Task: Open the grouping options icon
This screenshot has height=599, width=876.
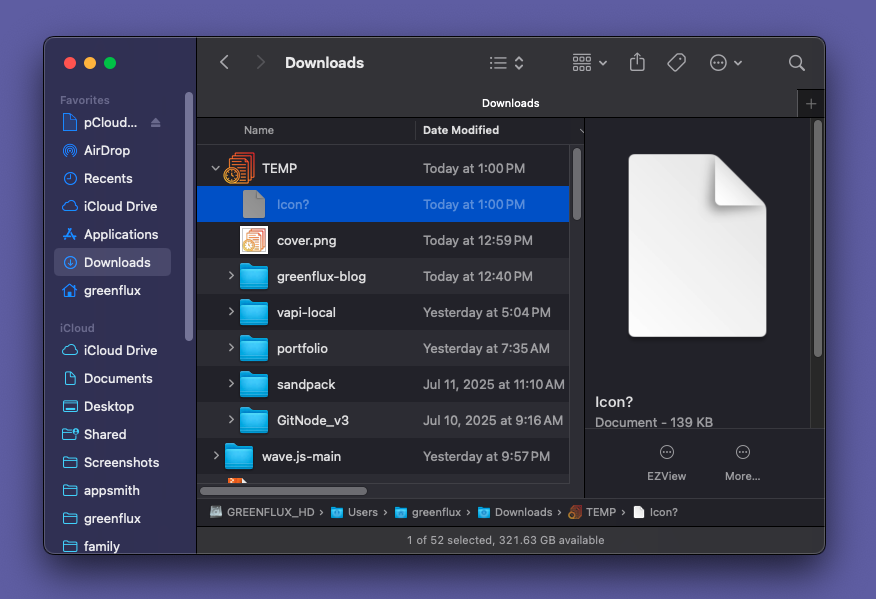Action: [x=582, y=62]
